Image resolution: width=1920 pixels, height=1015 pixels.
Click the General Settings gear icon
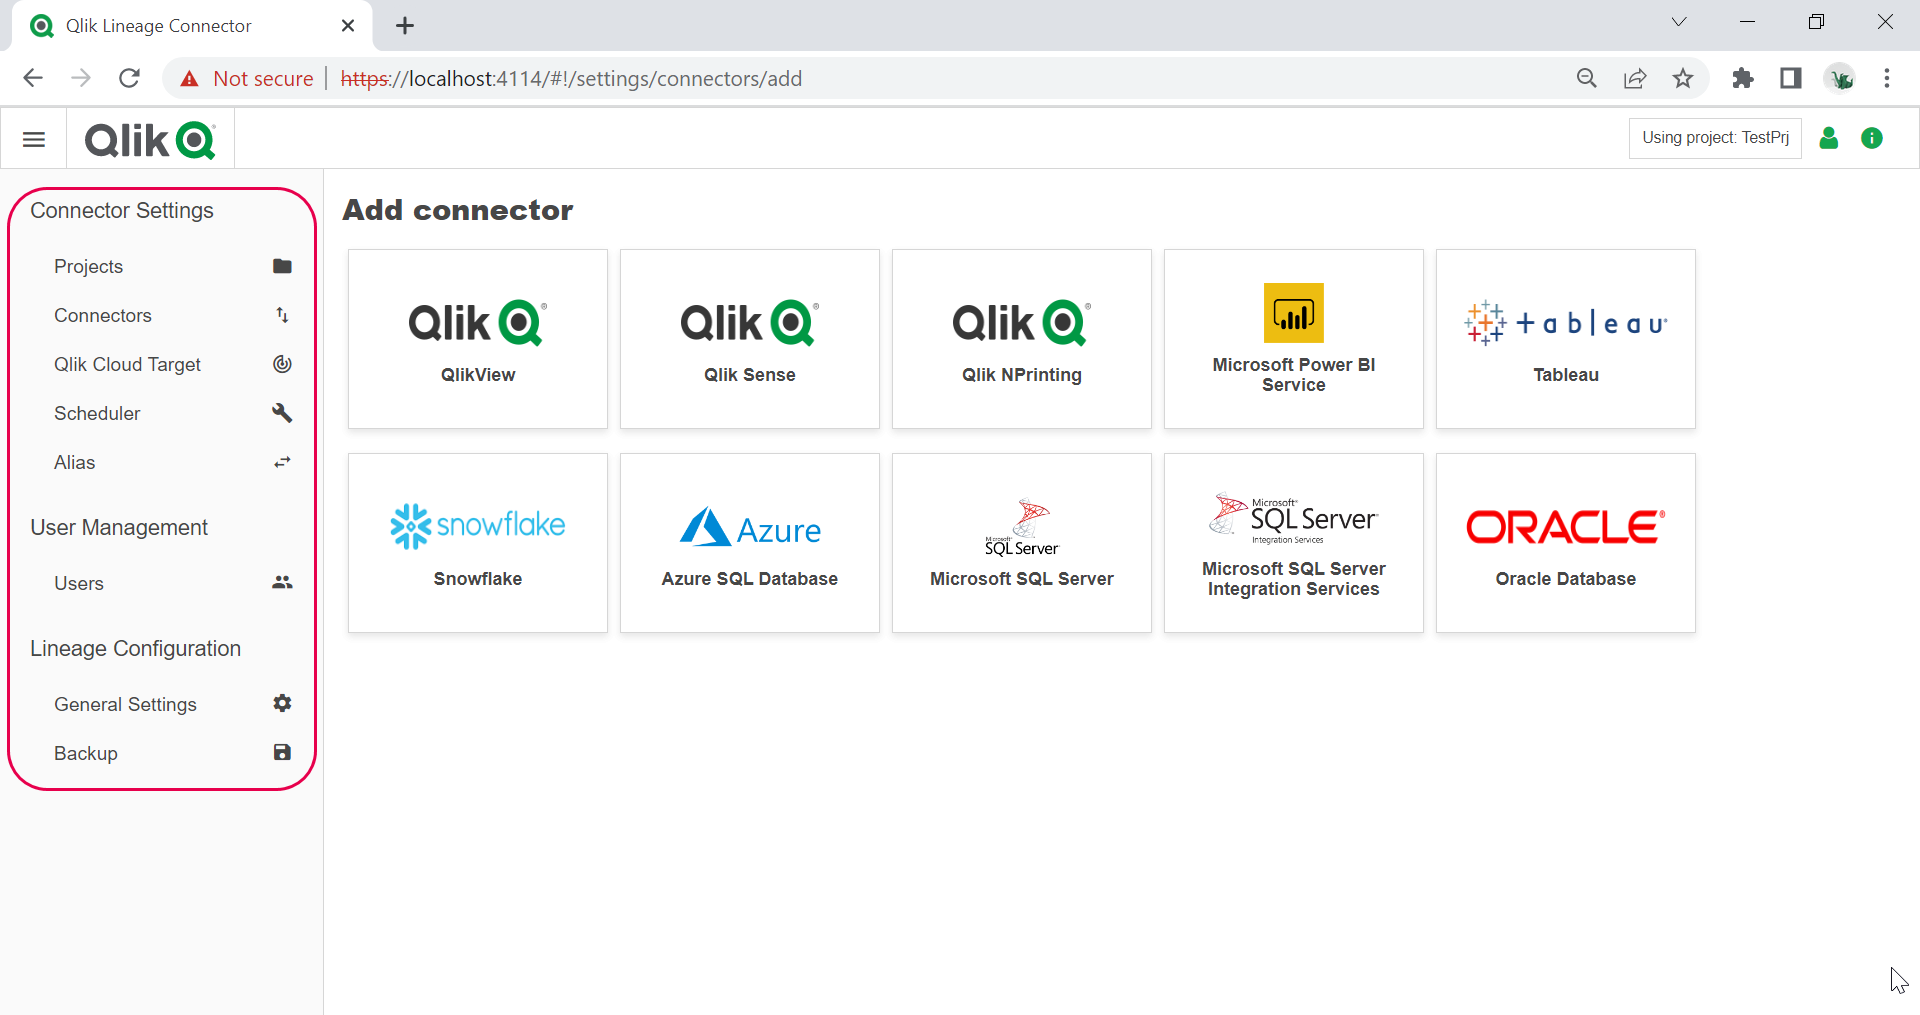pyautogui.click(x=282, y=703)
